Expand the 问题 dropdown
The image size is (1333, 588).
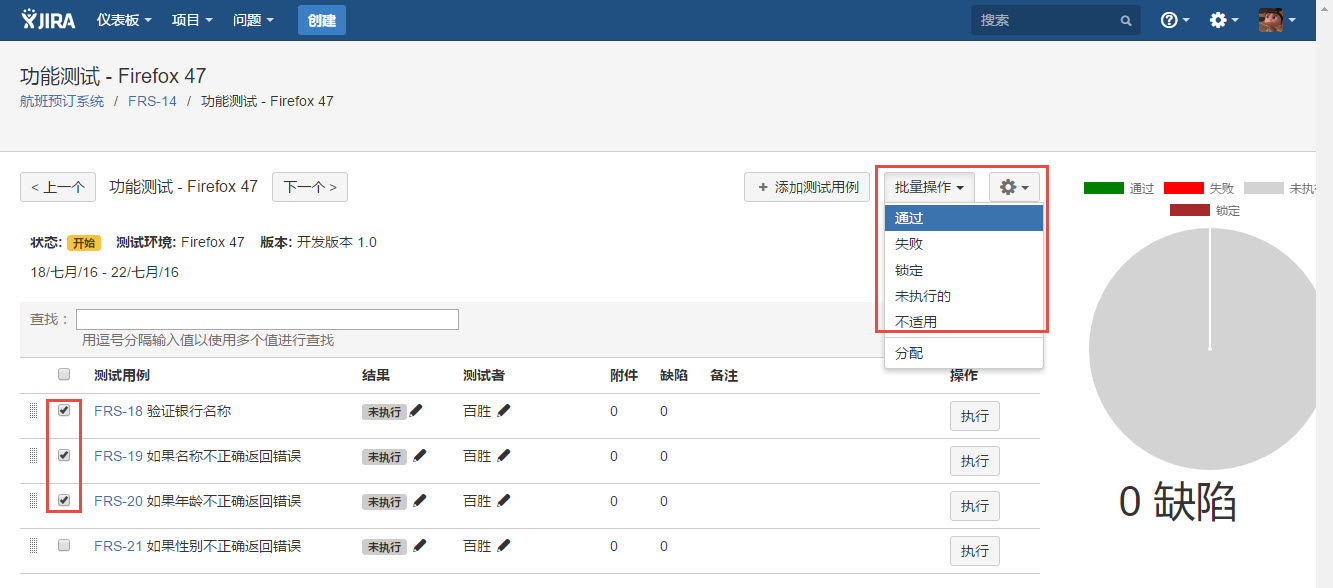253,20
